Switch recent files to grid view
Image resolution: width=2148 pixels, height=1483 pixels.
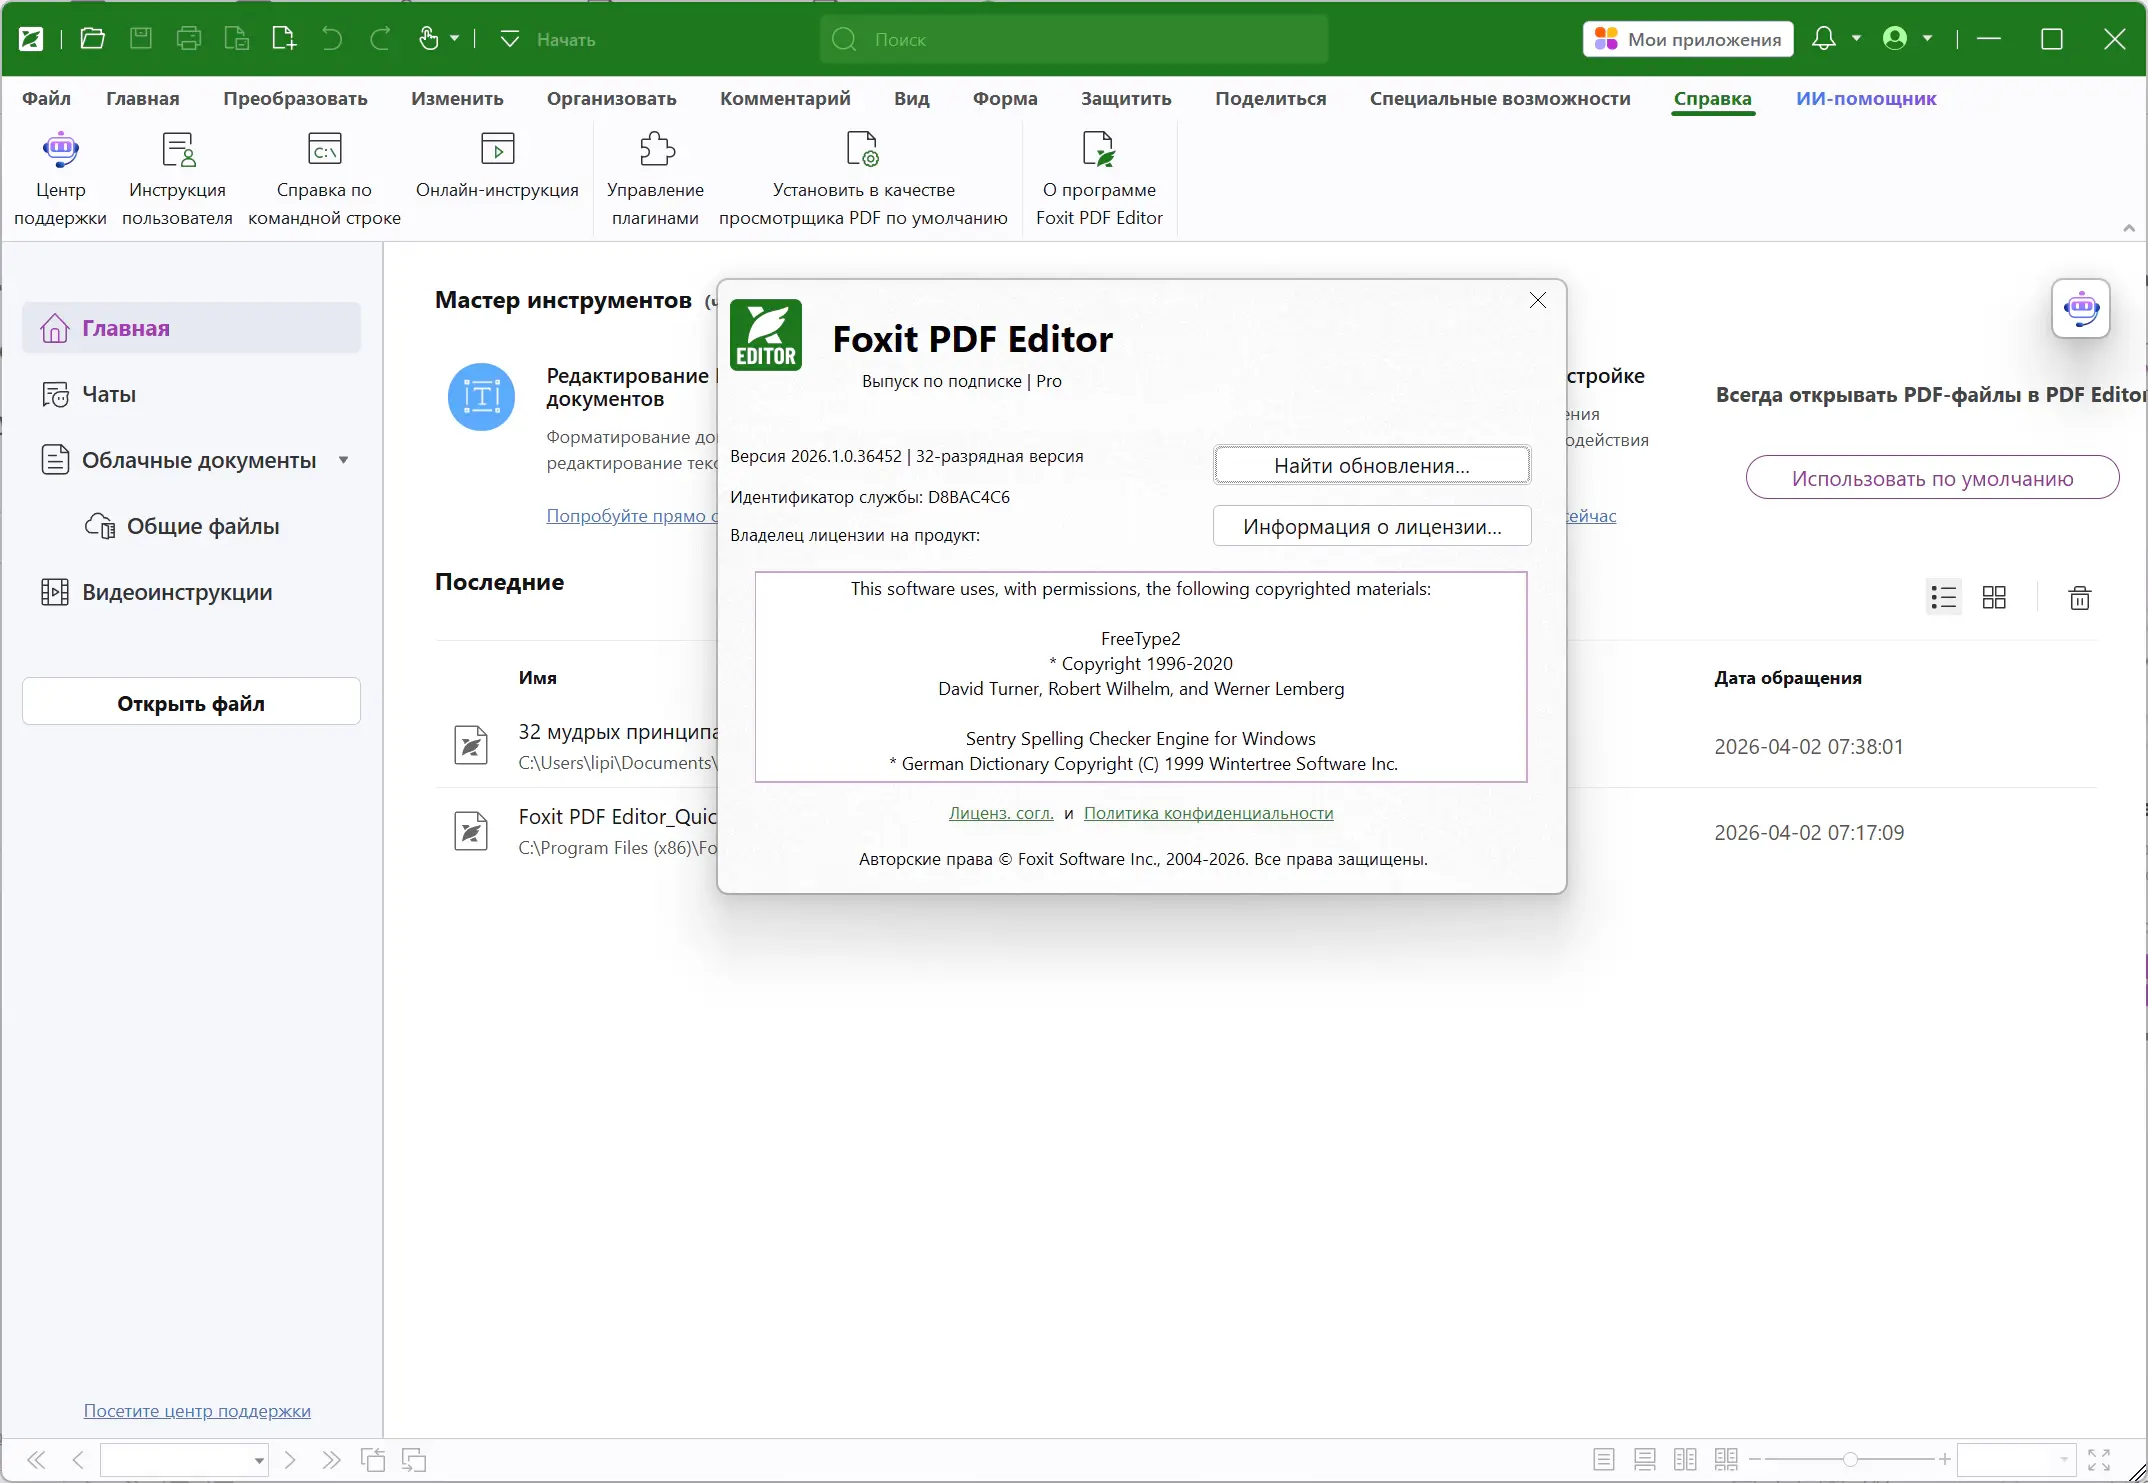1994,598
